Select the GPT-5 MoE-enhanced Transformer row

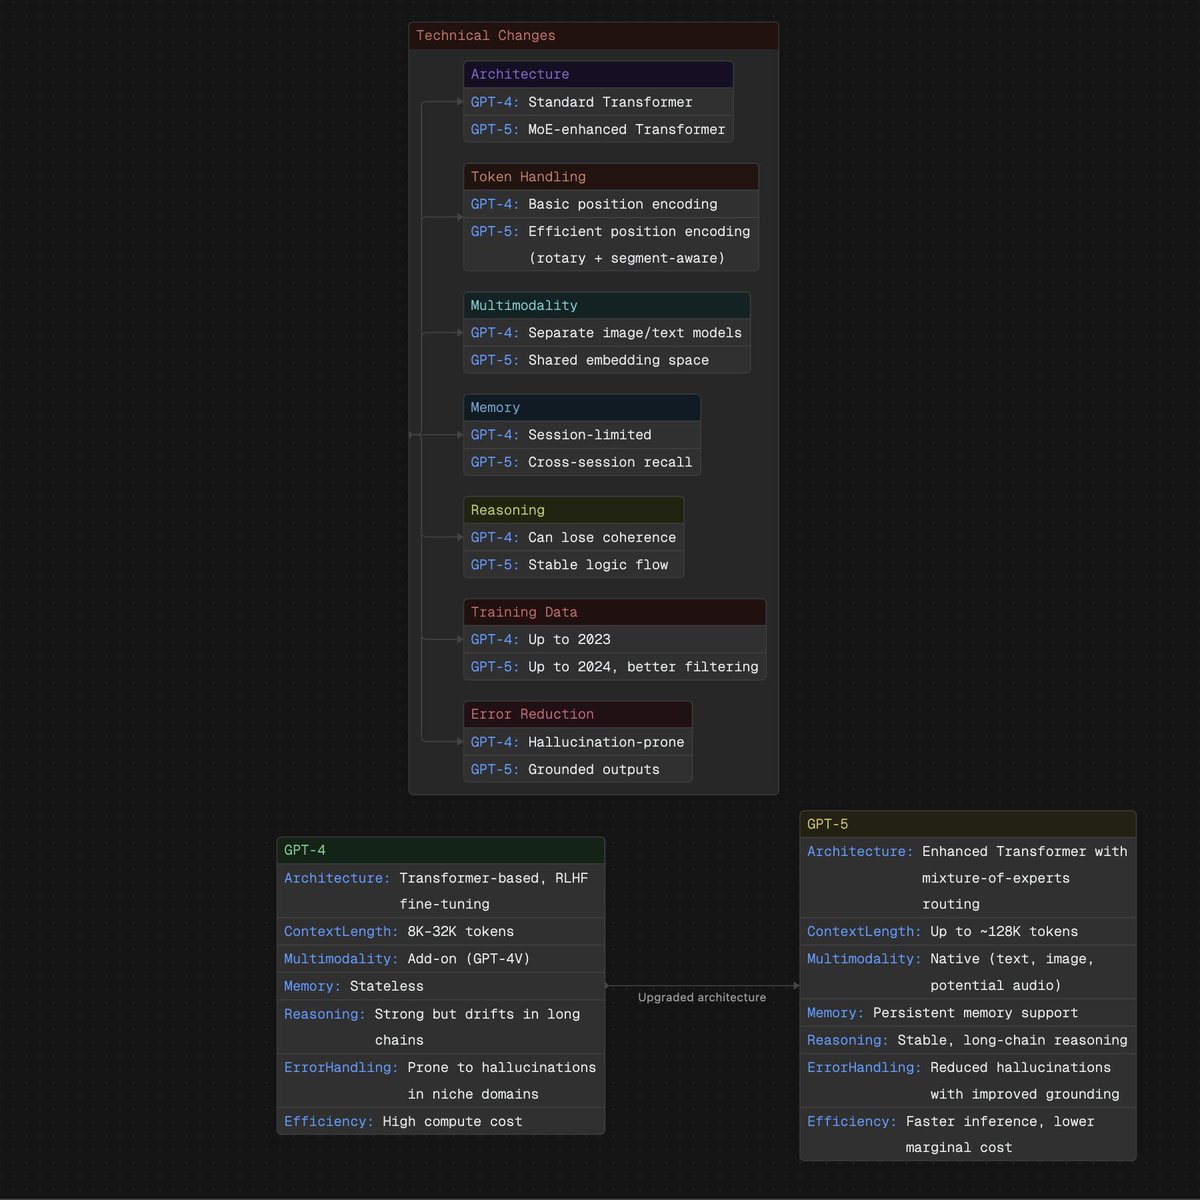click(x=598, y=129)
